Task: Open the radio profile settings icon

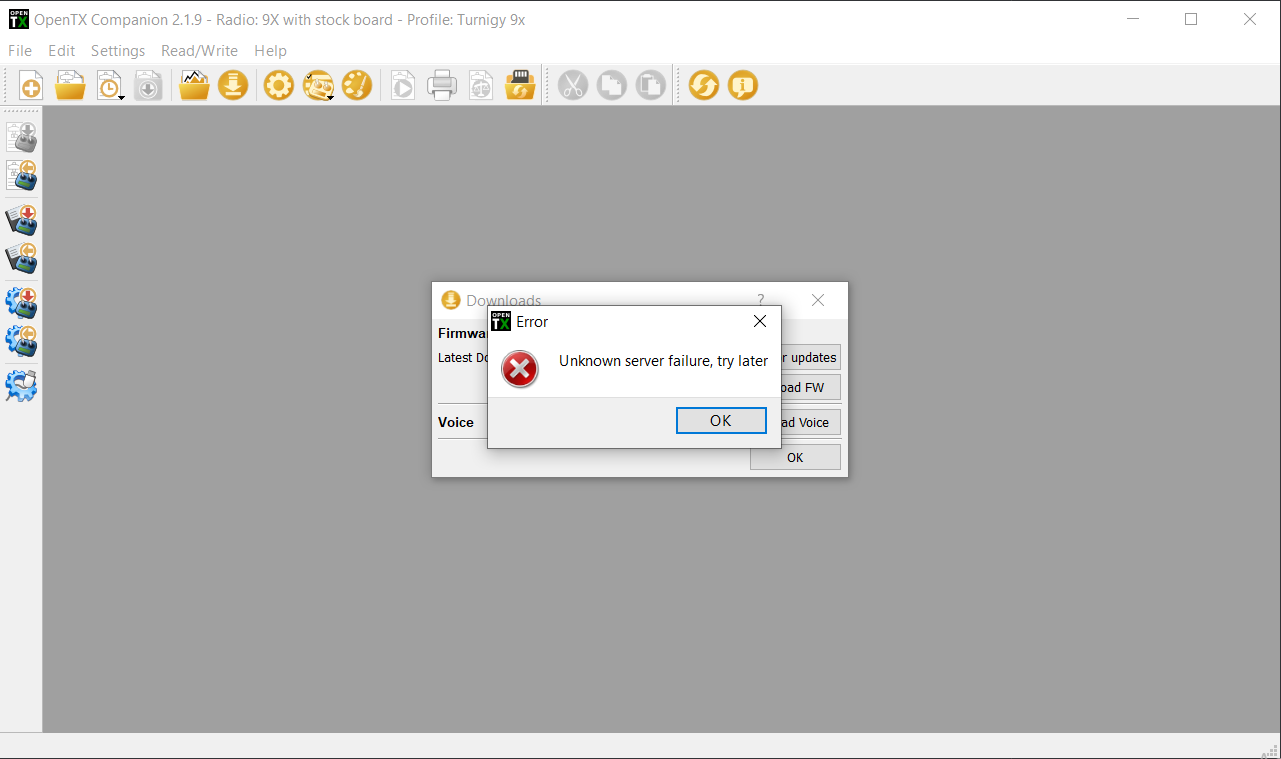Action: [x=317, y=85]
